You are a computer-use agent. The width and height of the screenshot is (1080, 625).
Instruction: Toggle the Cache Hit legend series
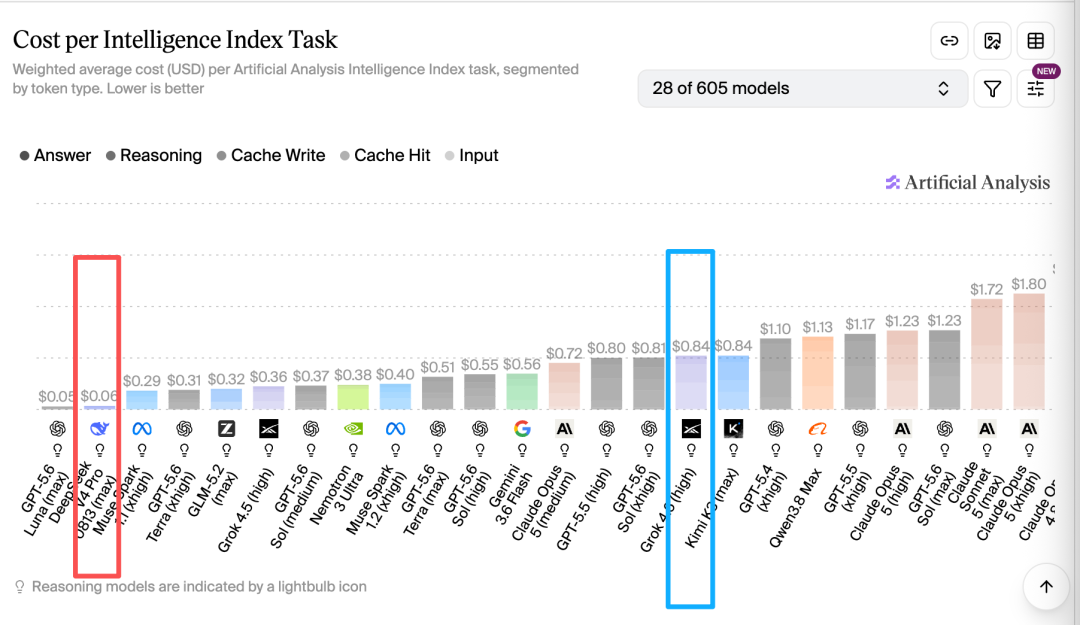click(385, 156)
